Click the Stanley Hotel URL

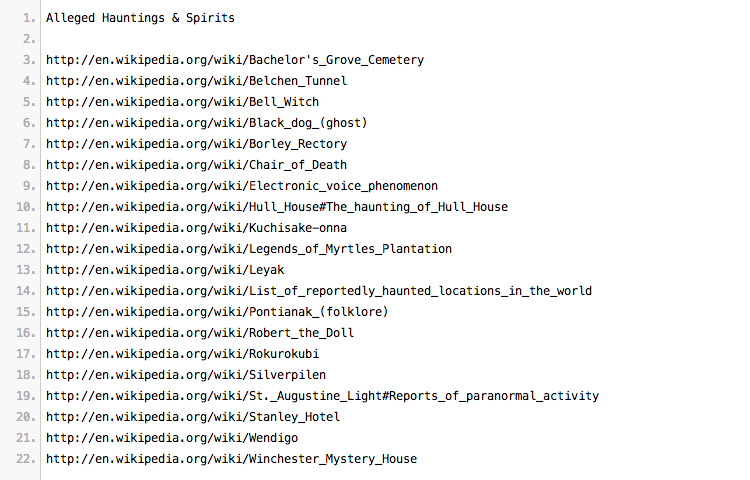point(193,417)
